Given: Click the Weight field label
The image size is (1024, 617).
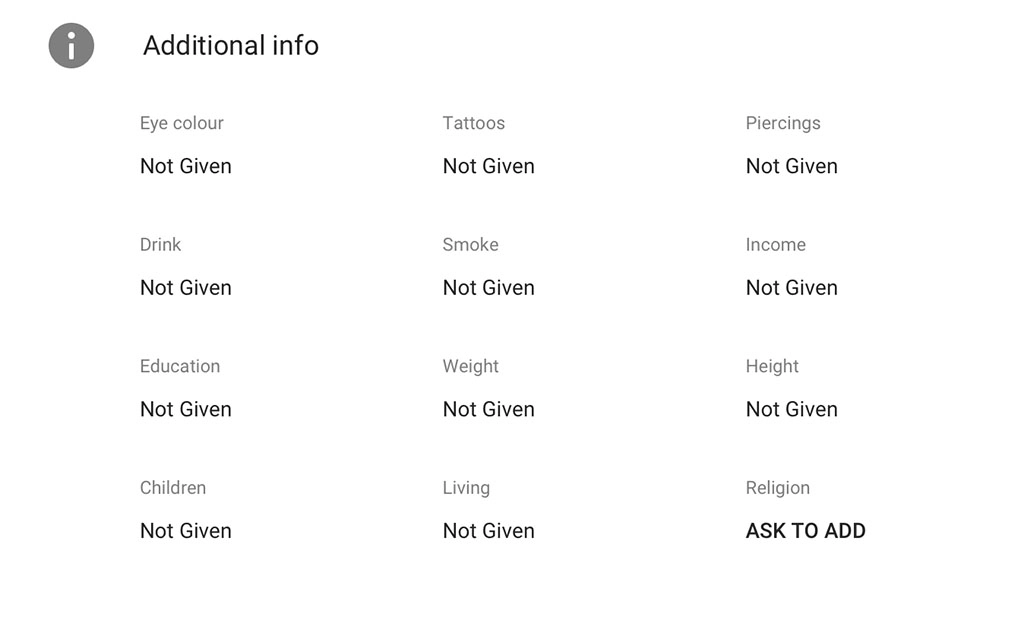Looking at the screenshot, I should (470, 366).
